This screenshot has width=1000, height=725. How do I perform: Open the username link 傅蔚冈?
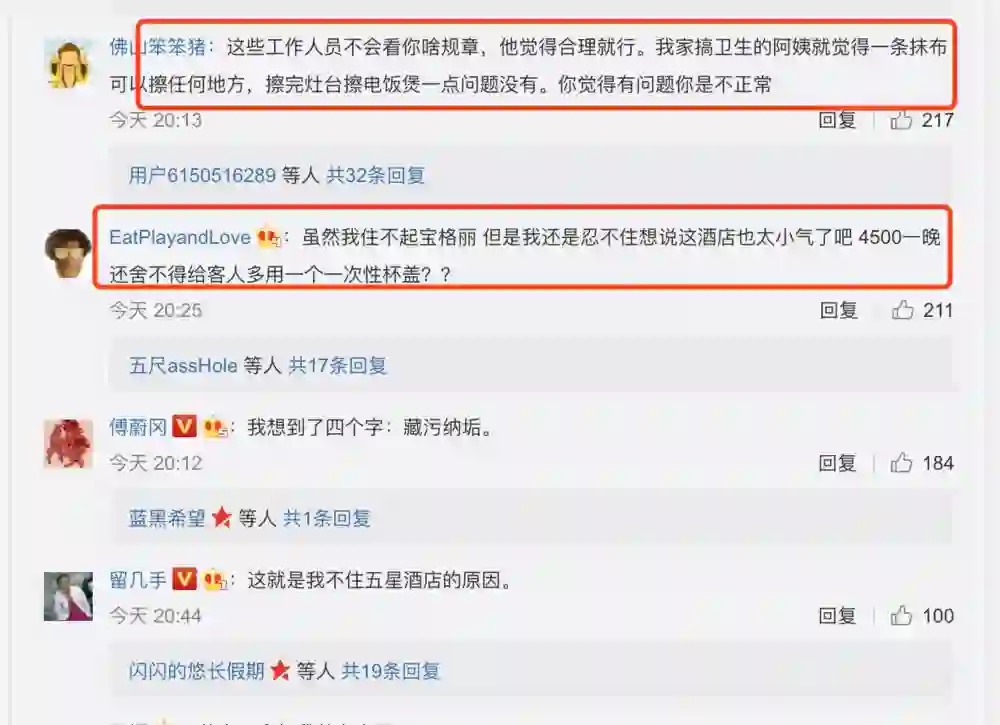click(x=138, y=427)
